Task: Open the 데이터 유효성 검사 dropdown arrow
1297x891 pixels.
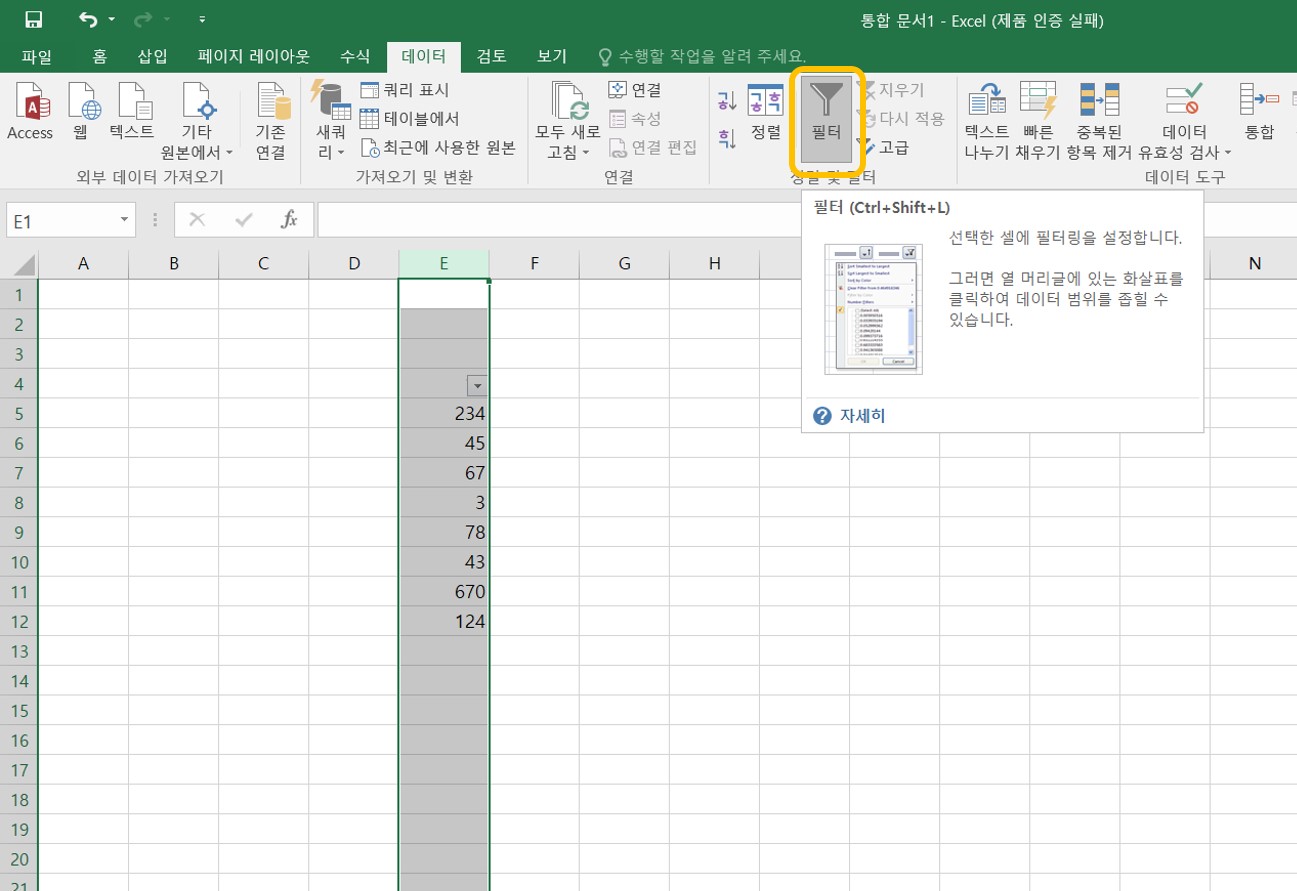Action: click(1228, 152)
